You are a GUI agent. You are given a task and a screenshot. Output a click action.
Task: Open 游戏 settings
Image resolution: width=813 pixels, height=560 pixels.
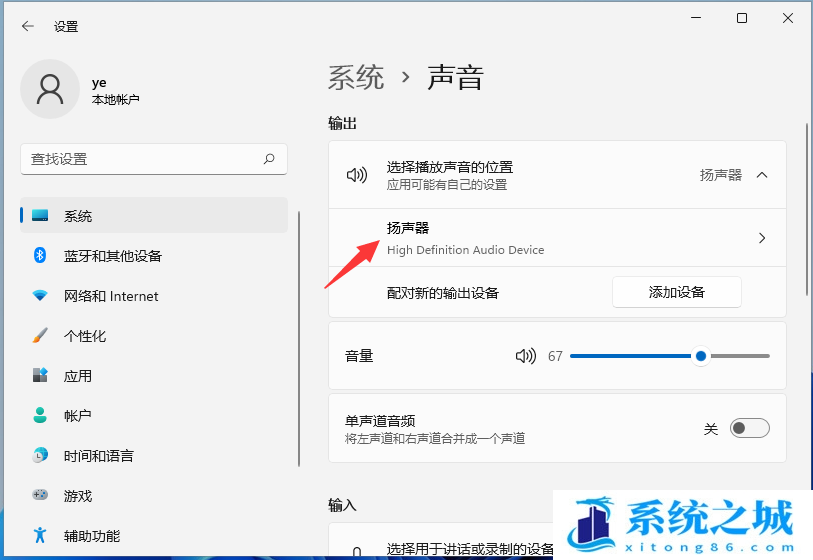coord(154,496)
